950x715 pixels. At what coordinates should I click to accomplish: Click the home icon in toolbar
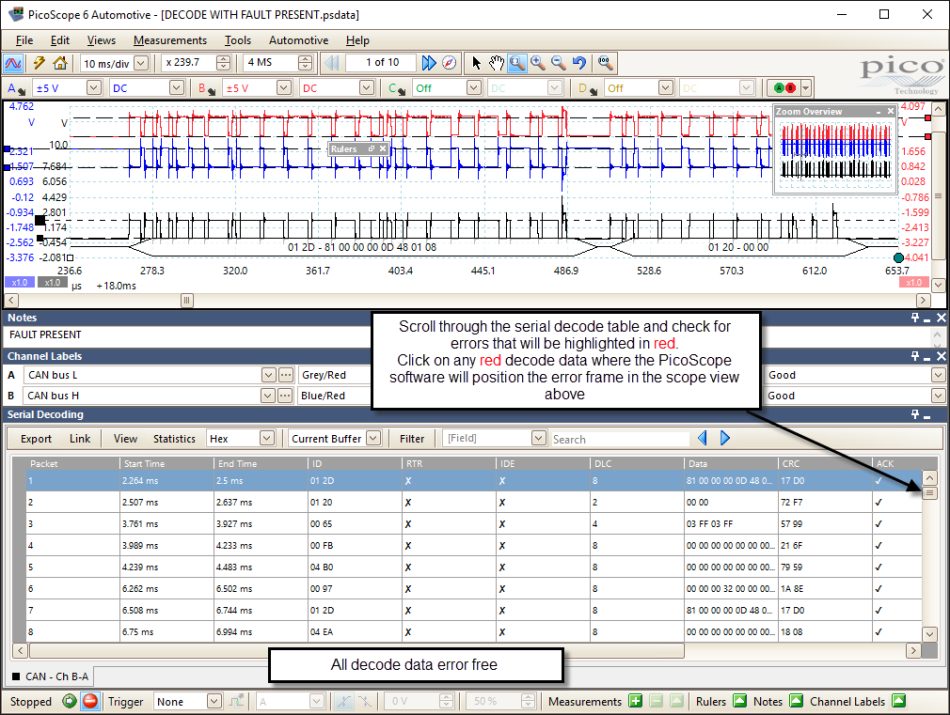pyautogui.click(x=59, y=63)
